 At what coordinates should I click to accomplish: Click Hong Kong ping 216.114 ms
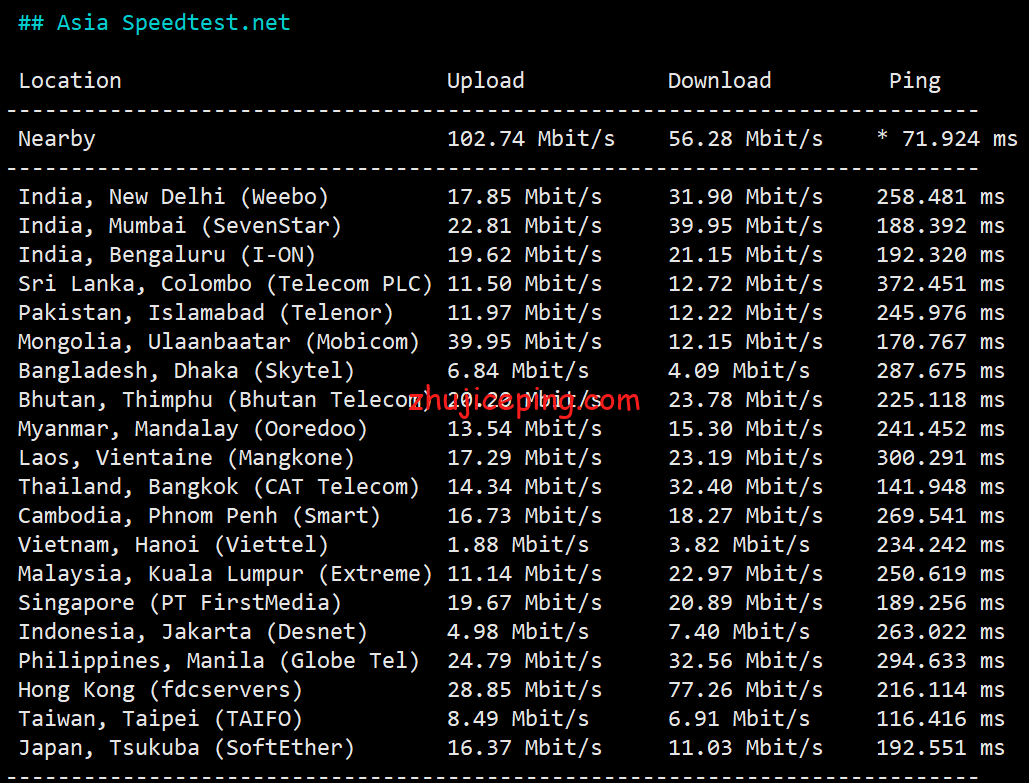pos(940,689)
